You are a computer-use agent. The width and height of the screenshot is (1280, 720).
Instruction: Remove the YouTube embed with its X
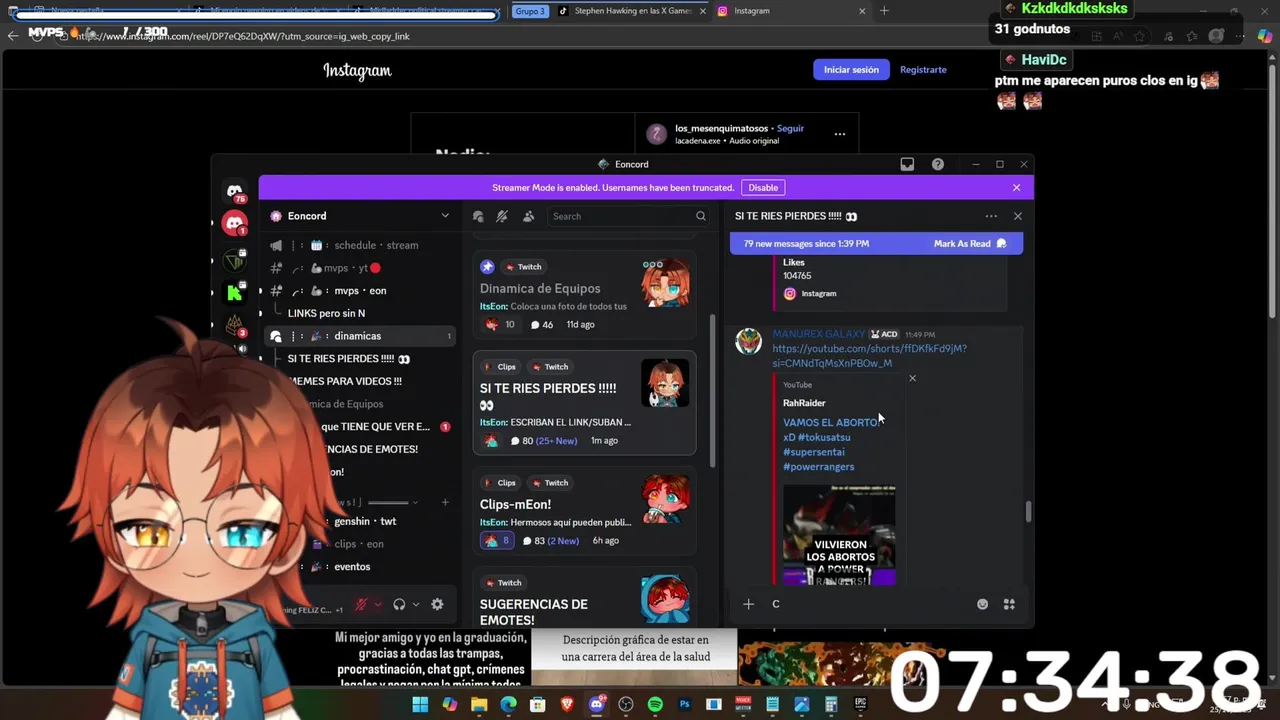tap(912, 378)
